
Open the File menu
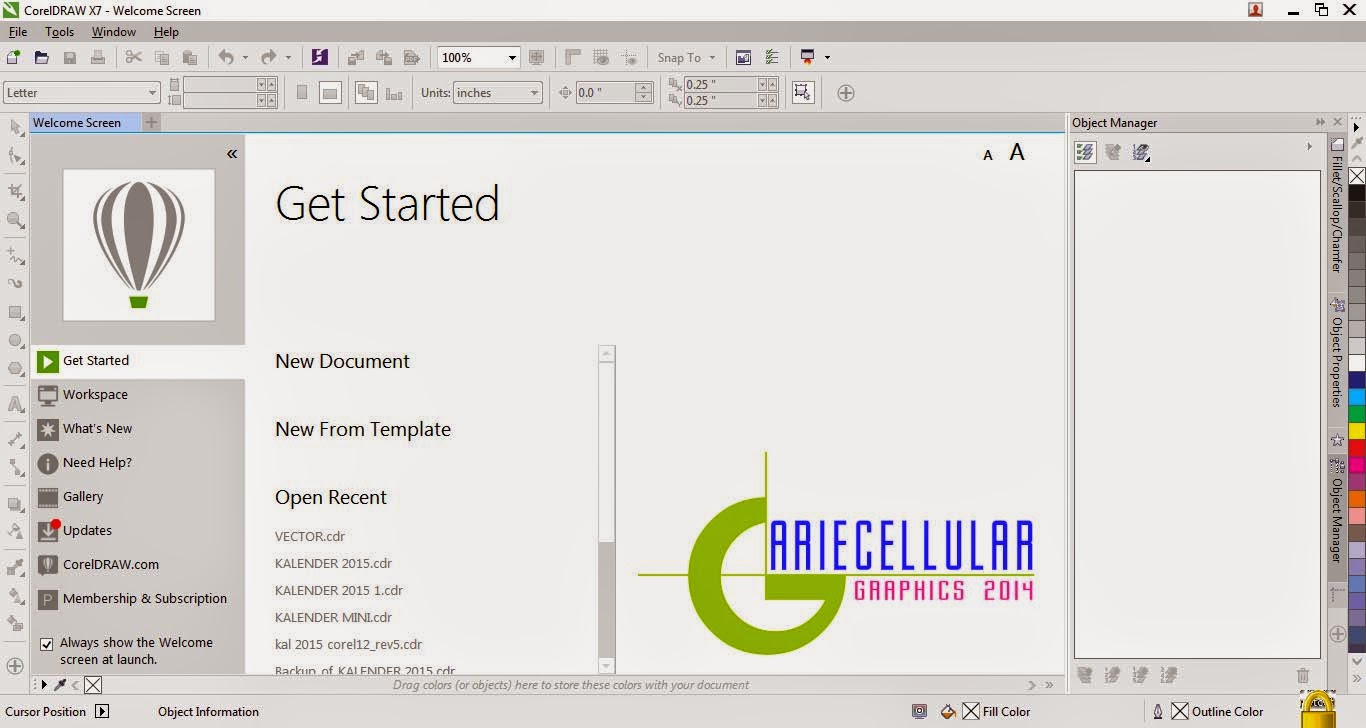point(18,32)
